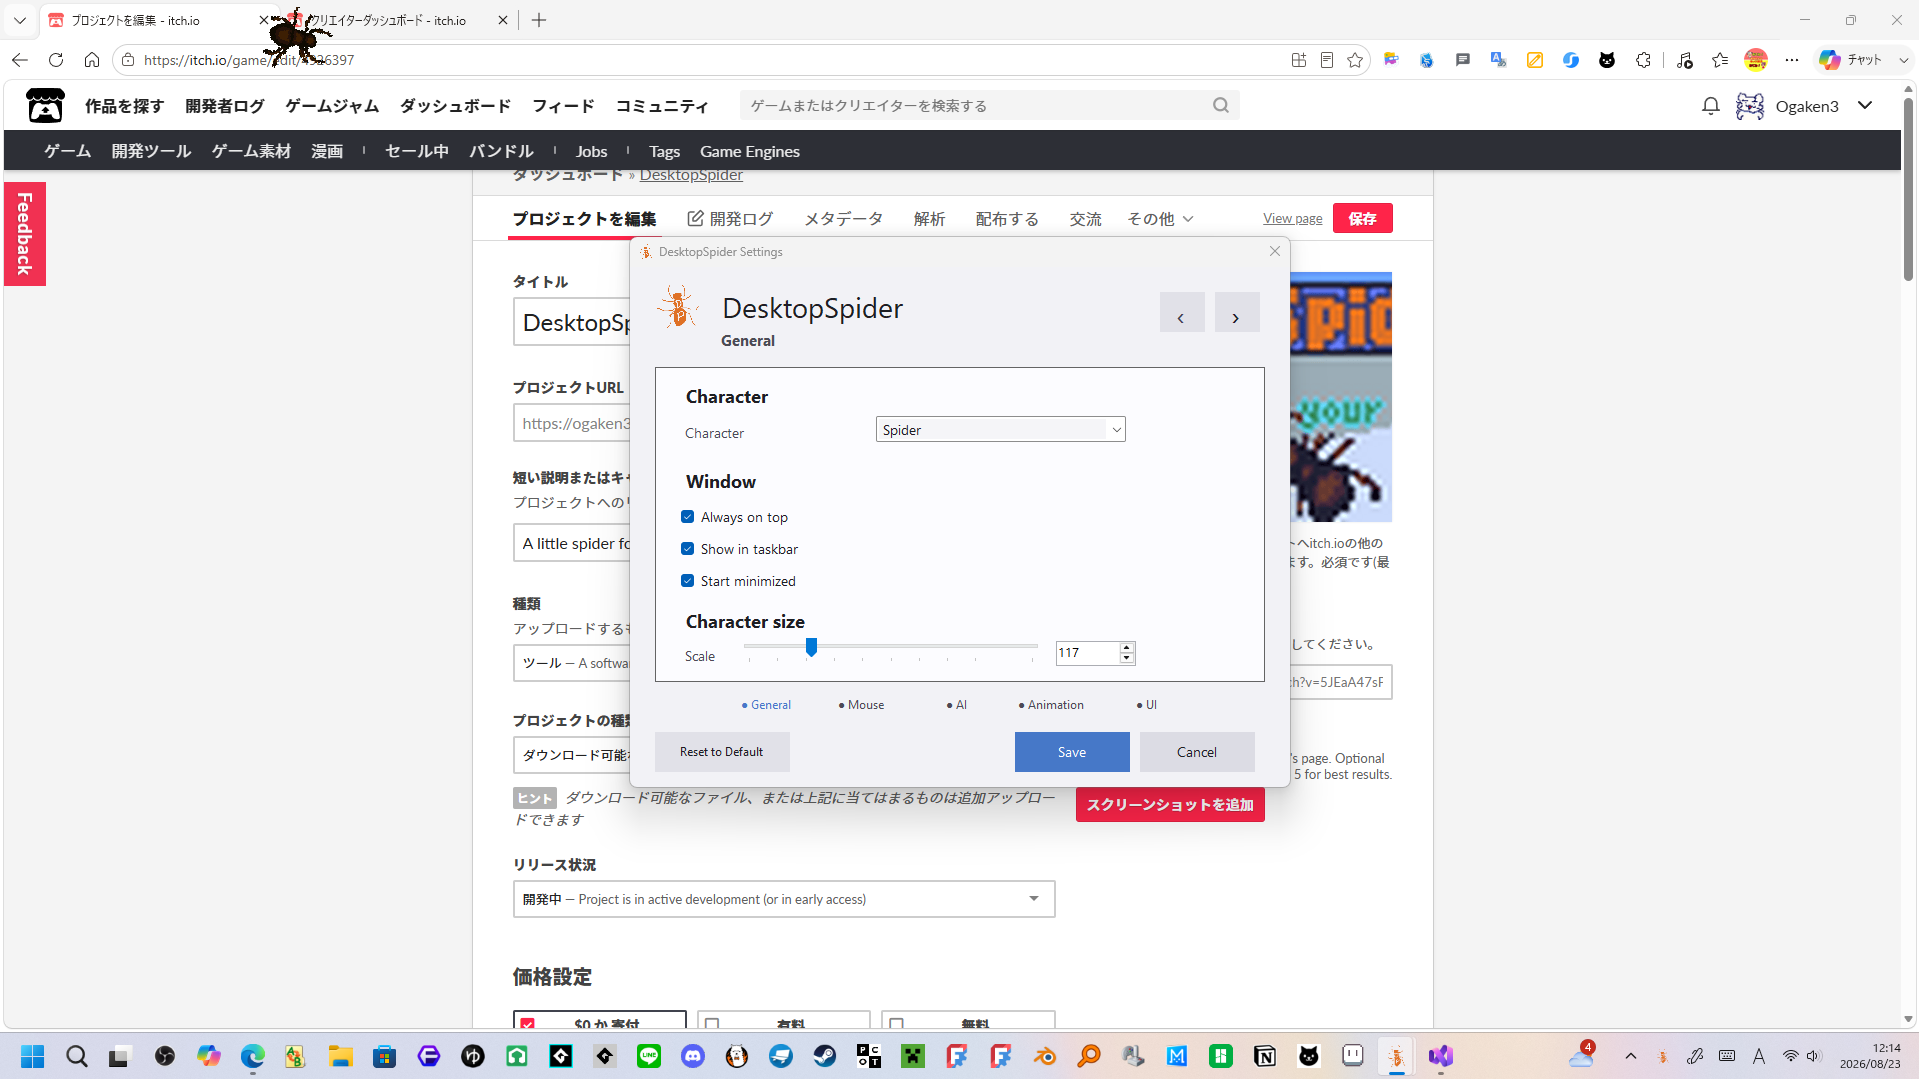The image size is (1919, 1079).
Task: Expand the Copilot チャット dropdown arrow
Action: point(1903,60)
